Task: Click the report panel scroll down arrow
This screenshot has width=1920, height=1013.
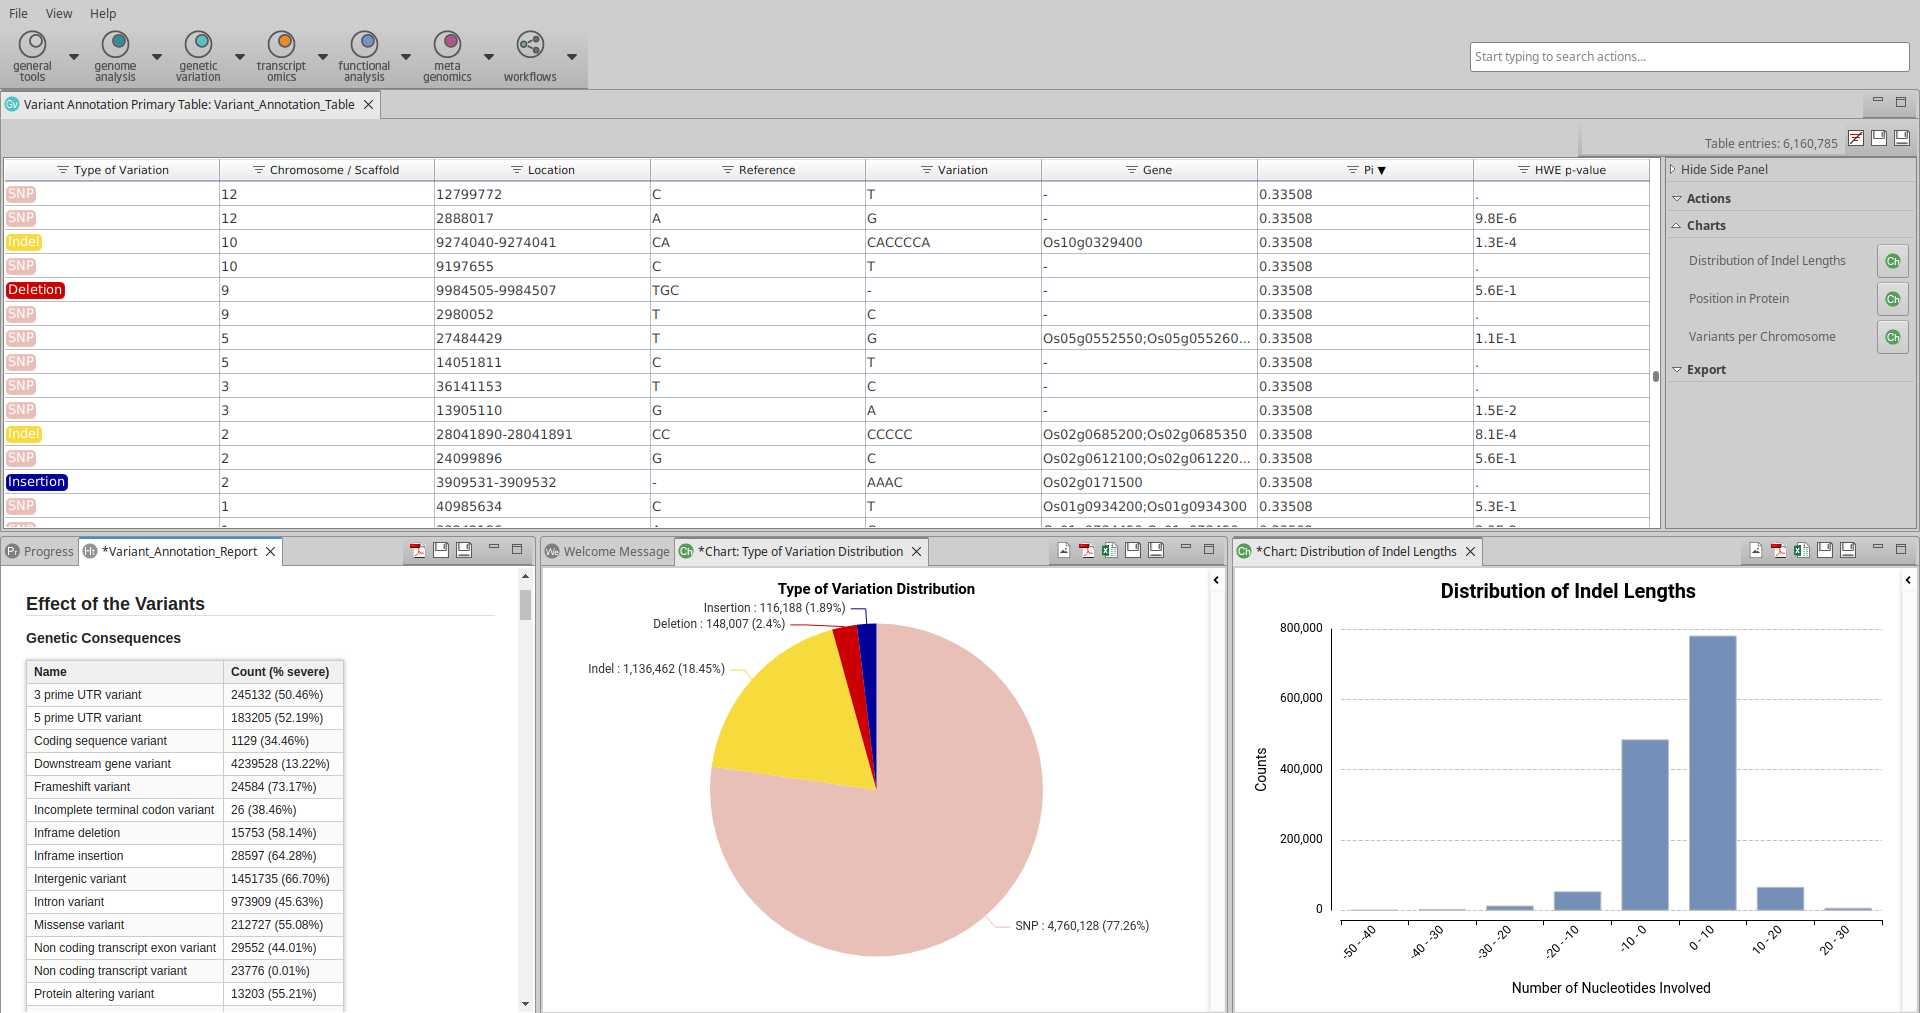Action: coord(525,1004)
